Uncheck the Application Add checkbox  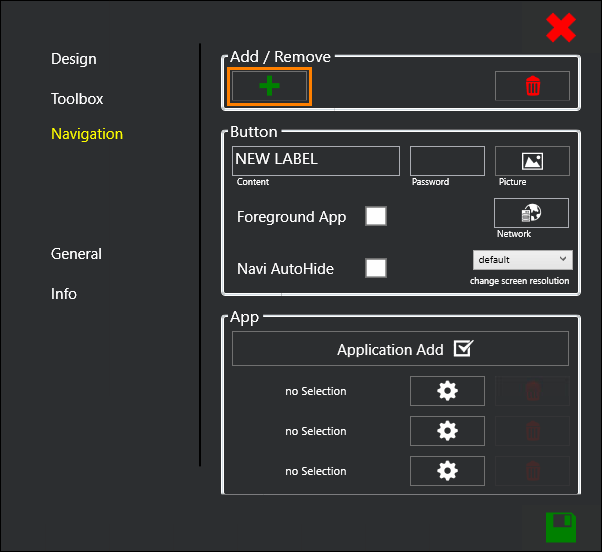pyautogui.click(x=463, y=349)
